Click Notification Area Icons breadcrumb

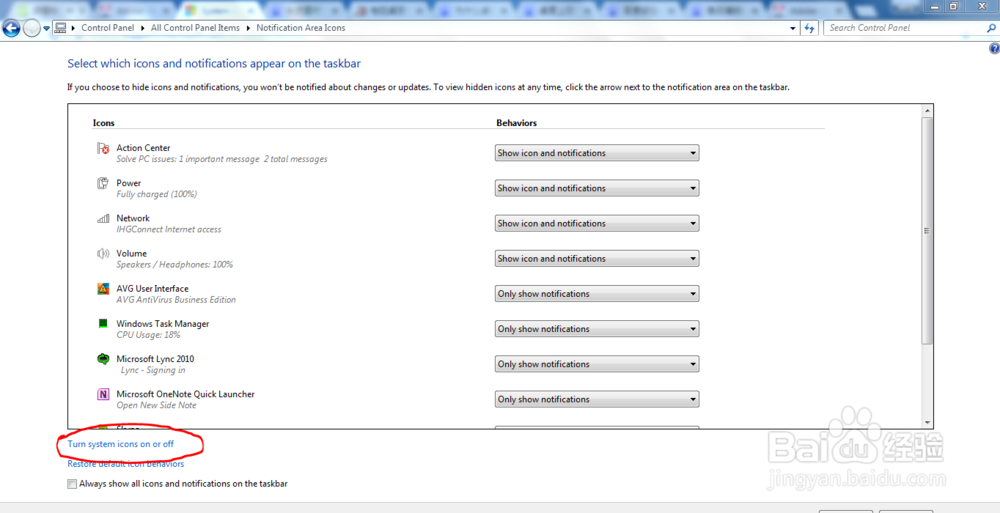300,28
